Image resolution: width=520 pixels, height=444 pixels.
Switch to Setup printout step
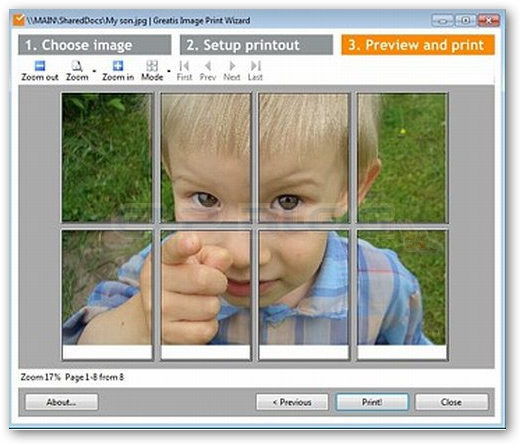(256, 45)
